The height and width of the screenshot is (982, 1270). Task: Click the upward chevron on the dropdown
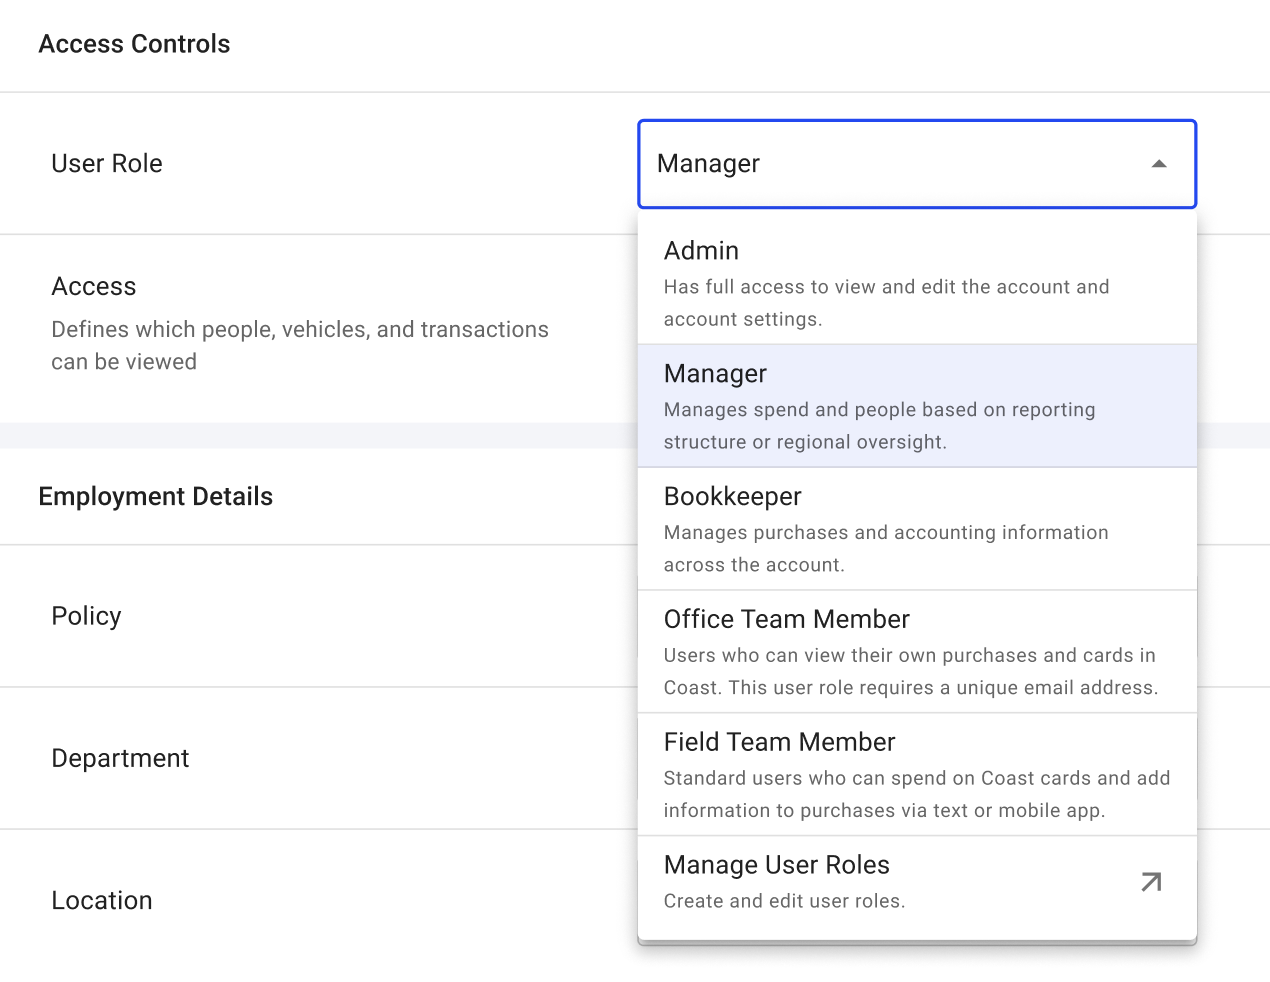[1158, 163]
